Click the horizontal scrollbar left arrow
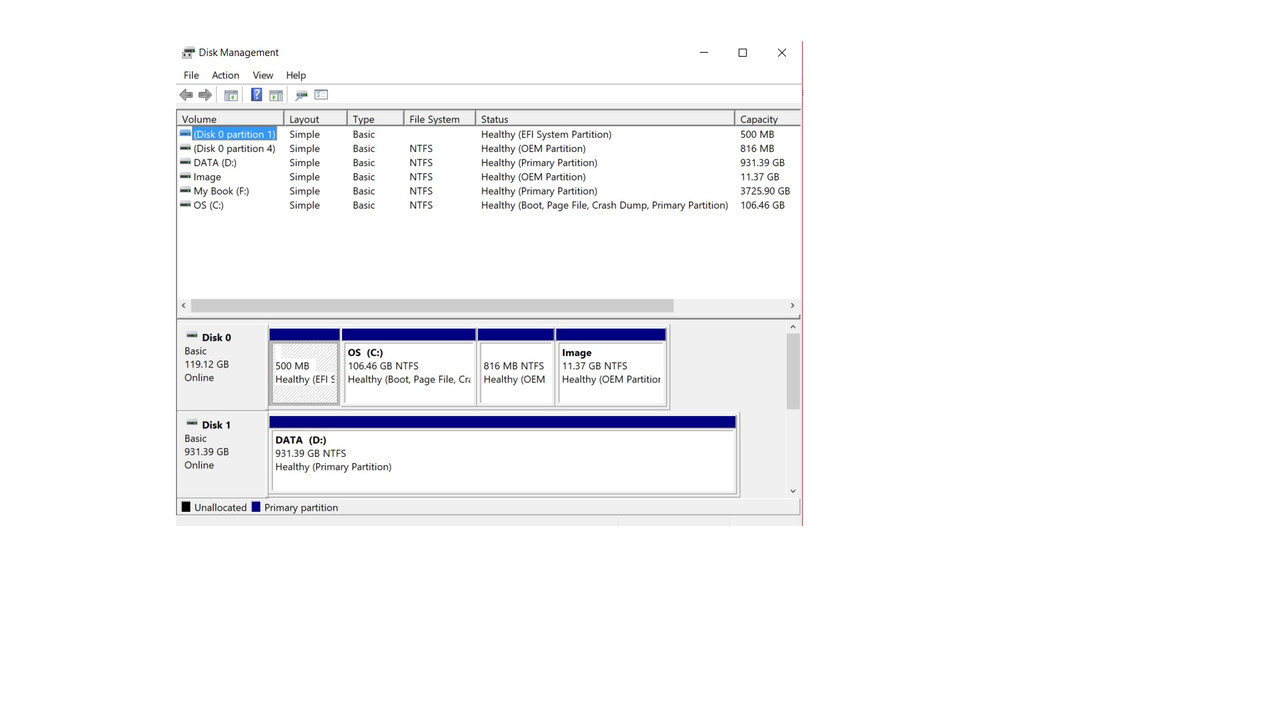 coord(183,305)
